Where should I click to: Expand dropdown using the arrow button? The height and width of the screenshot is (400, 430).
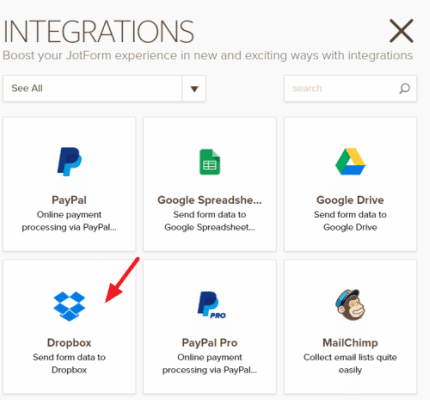coord(194,89)
